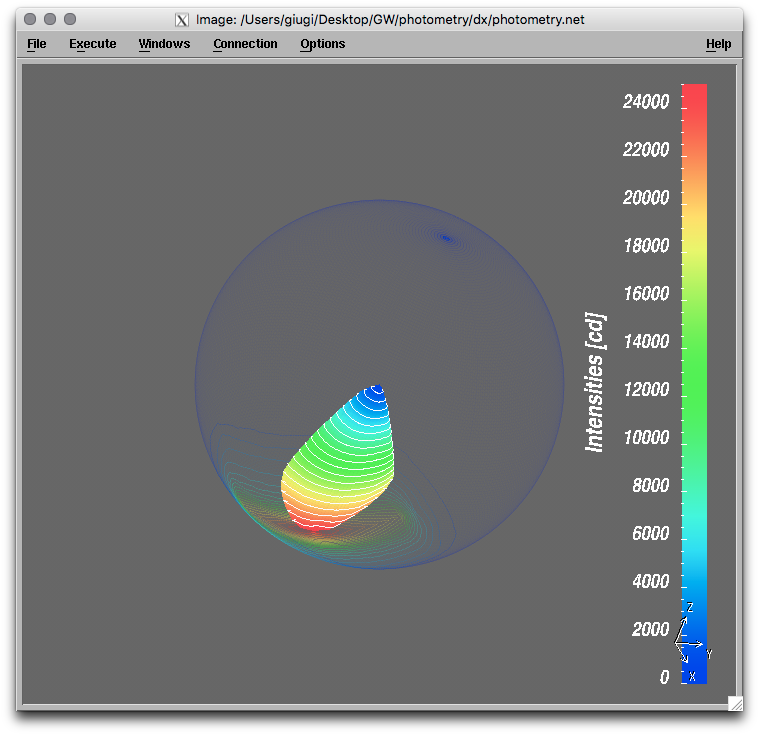Open the Help menu
The width and height of the screenshot is (759, 735).
tap(718, 44)
